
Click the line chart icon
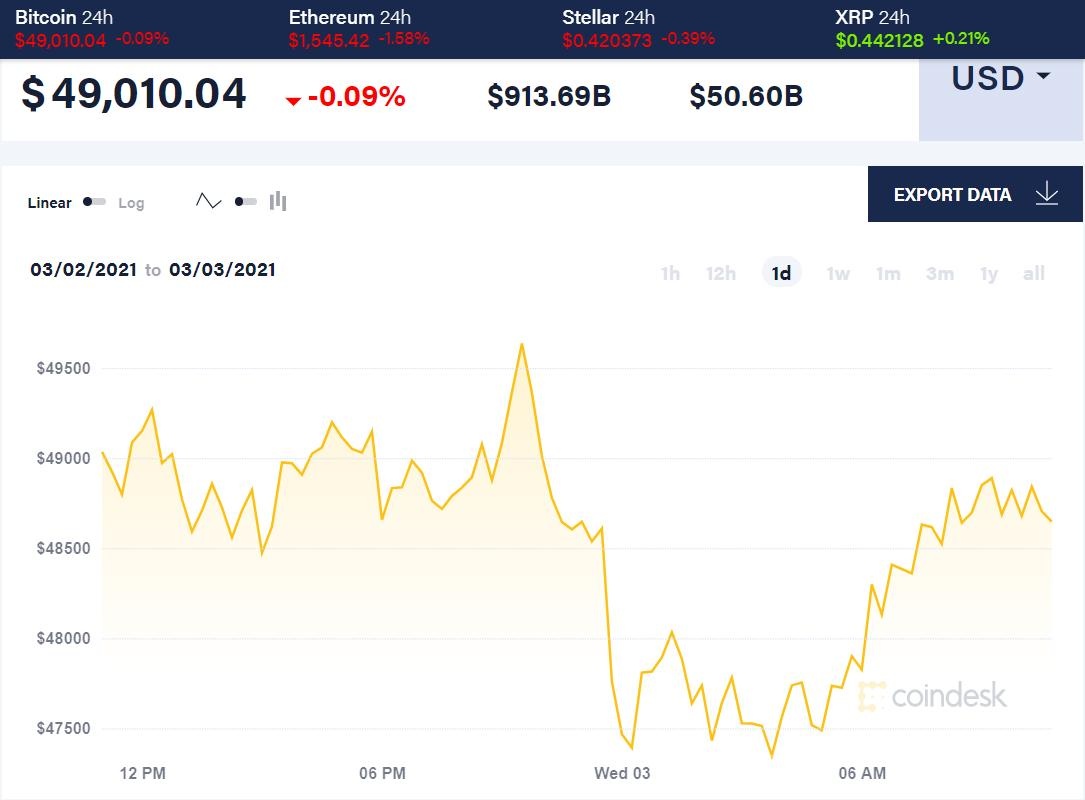coord(208,201)
